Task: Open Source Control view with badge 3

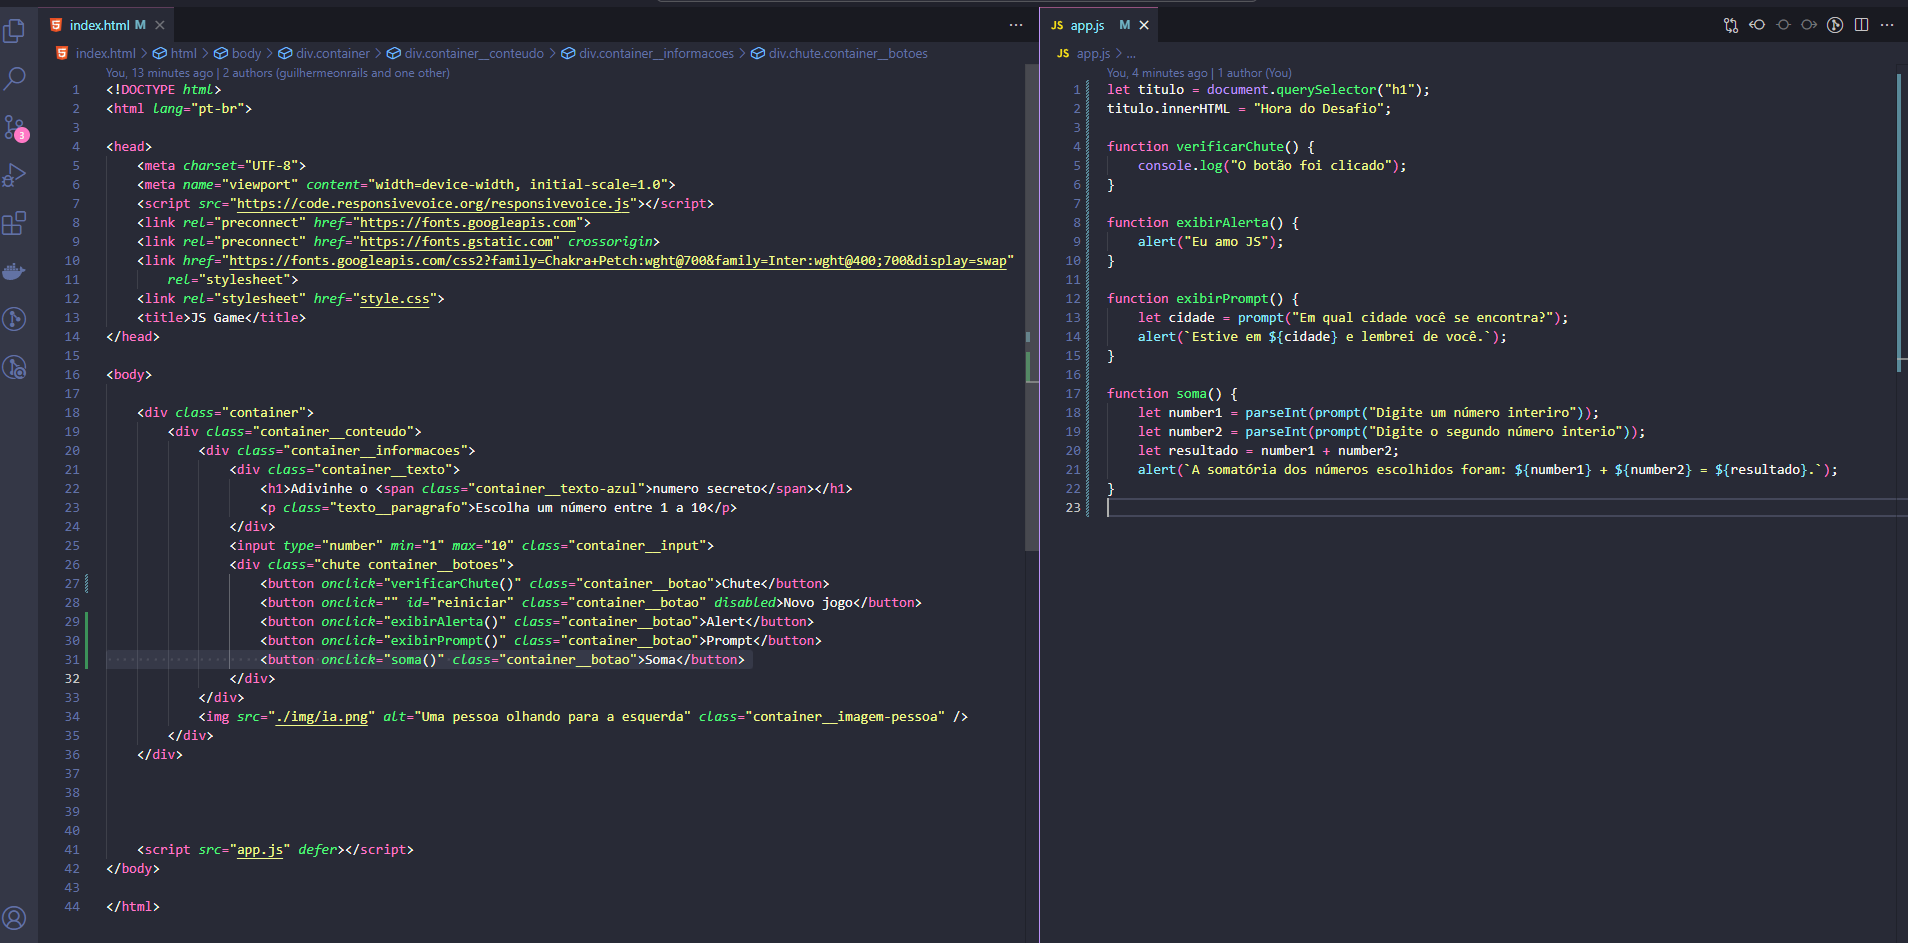Action: coord(15,128)
